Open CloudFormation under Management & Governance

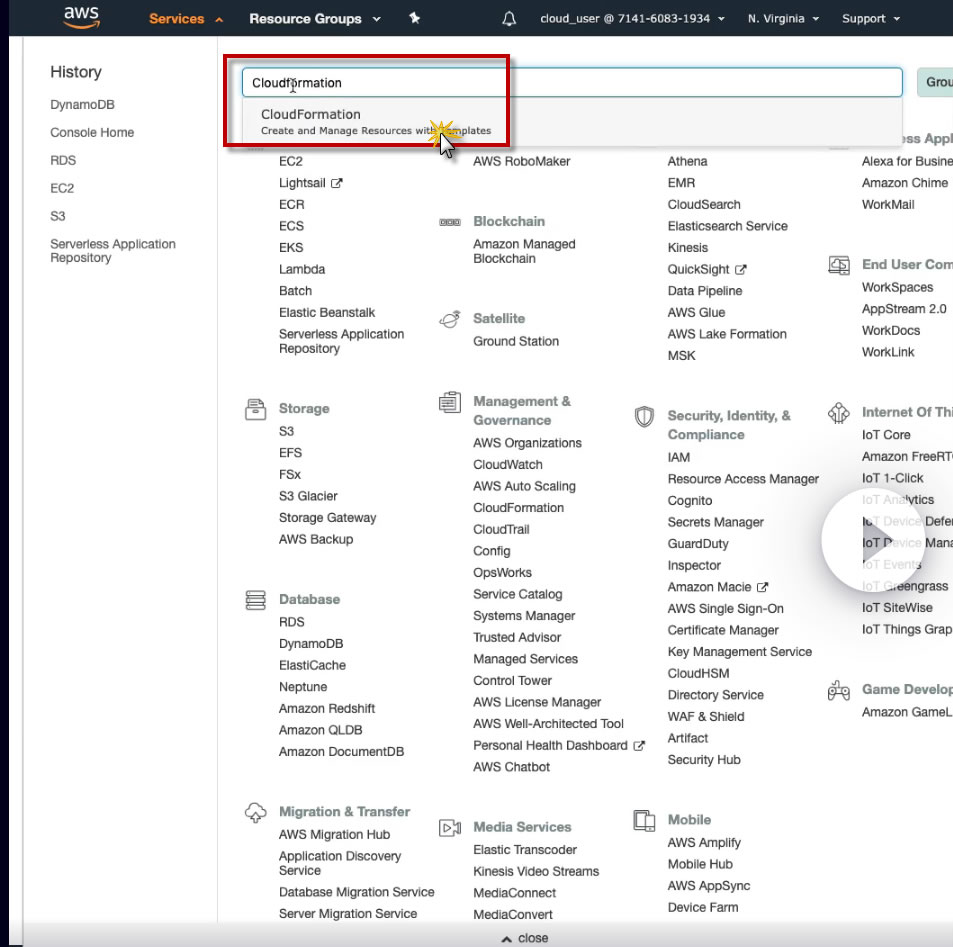tap(518, 508)
